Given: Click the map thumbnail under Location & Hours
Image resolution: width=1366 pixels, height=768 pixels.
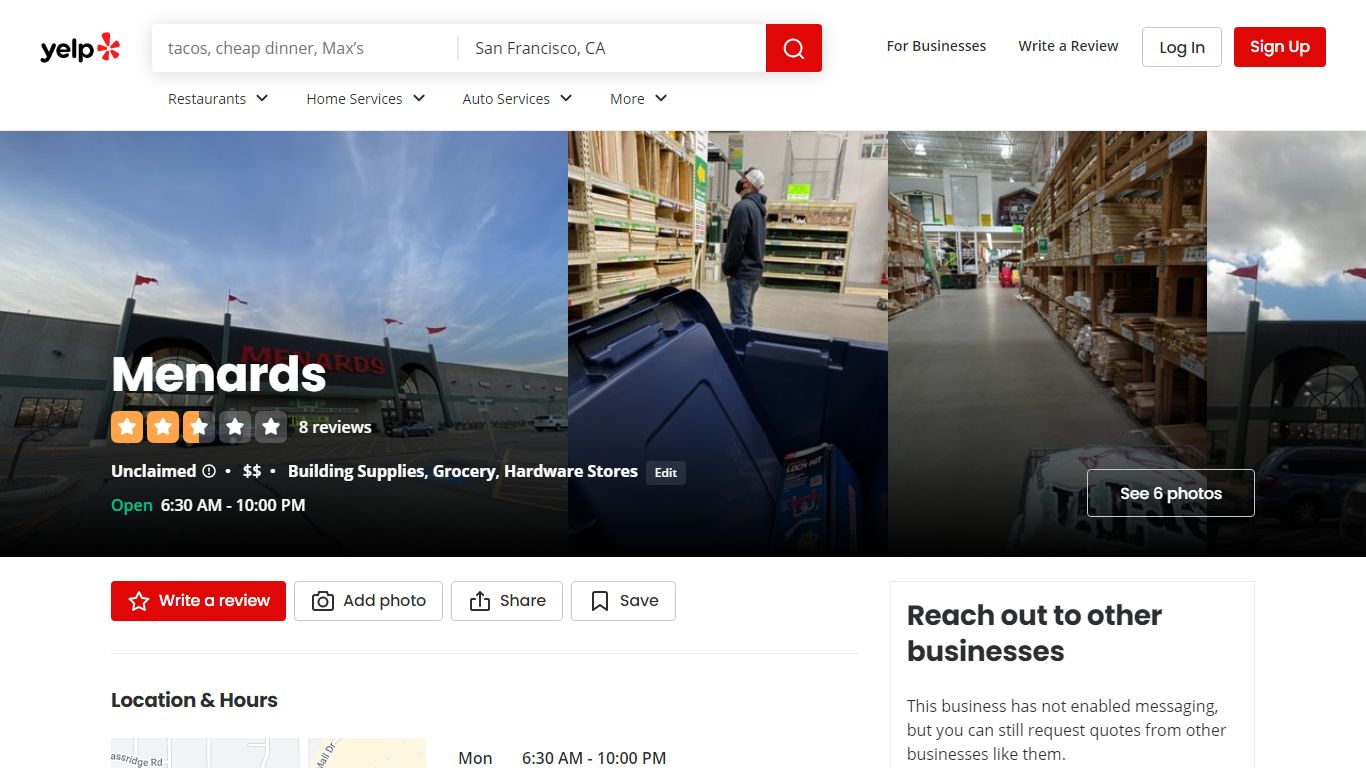Looking at the screenshot, I should point(268,753).
